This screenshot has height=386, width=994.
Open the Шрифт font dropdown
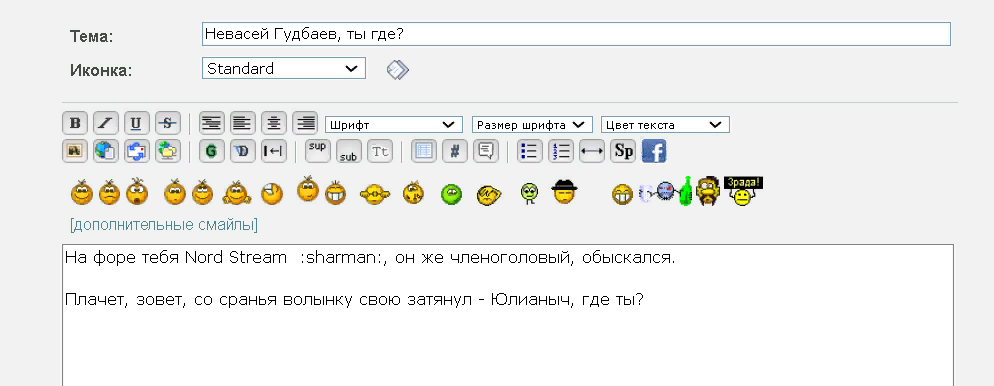point(394,124)
